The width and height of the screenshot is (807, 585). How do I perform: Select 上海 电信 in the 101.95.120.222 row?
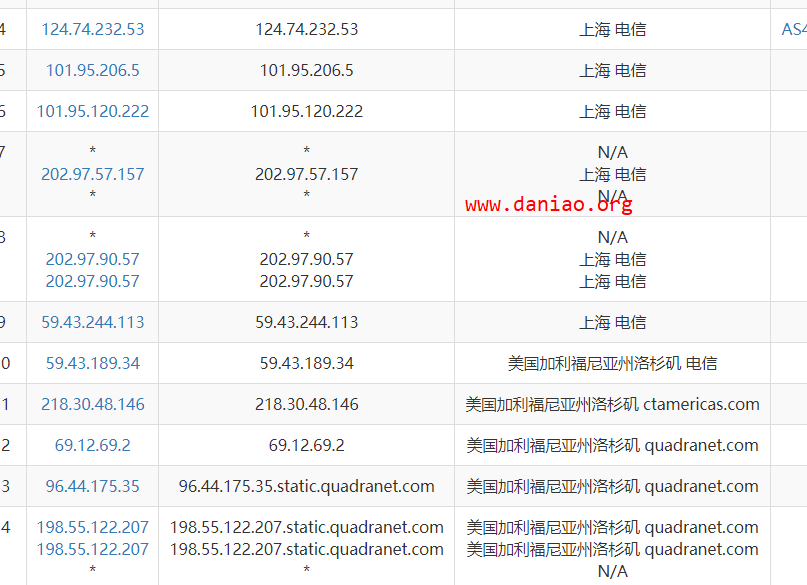[x=612, y=112]
